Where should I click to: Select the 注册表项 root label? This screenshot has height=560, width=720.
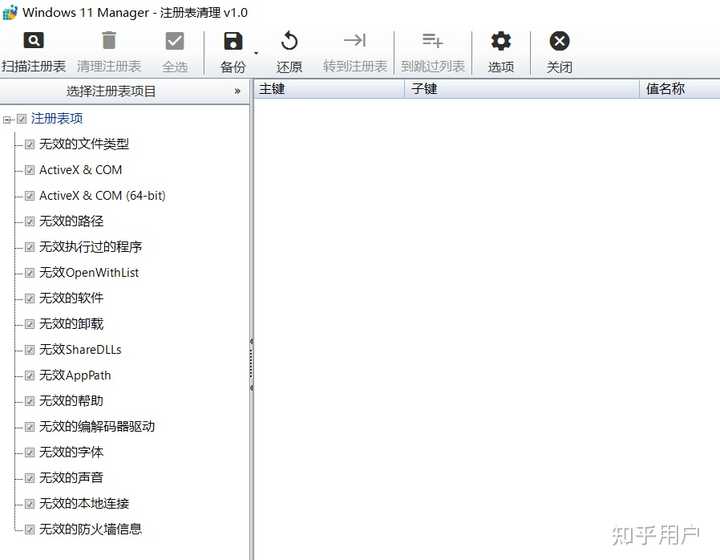point(57,119)
